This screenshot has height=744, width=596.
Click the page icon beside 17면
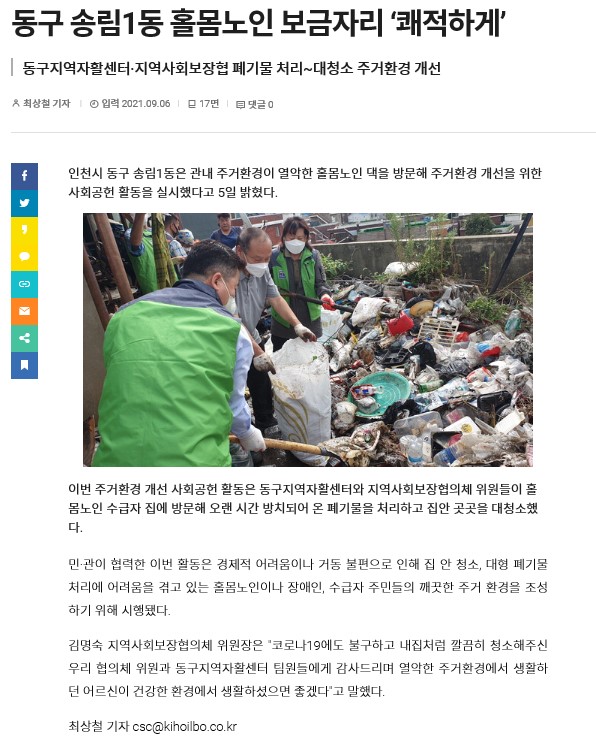pyautogui.click(x=192, y=104)
